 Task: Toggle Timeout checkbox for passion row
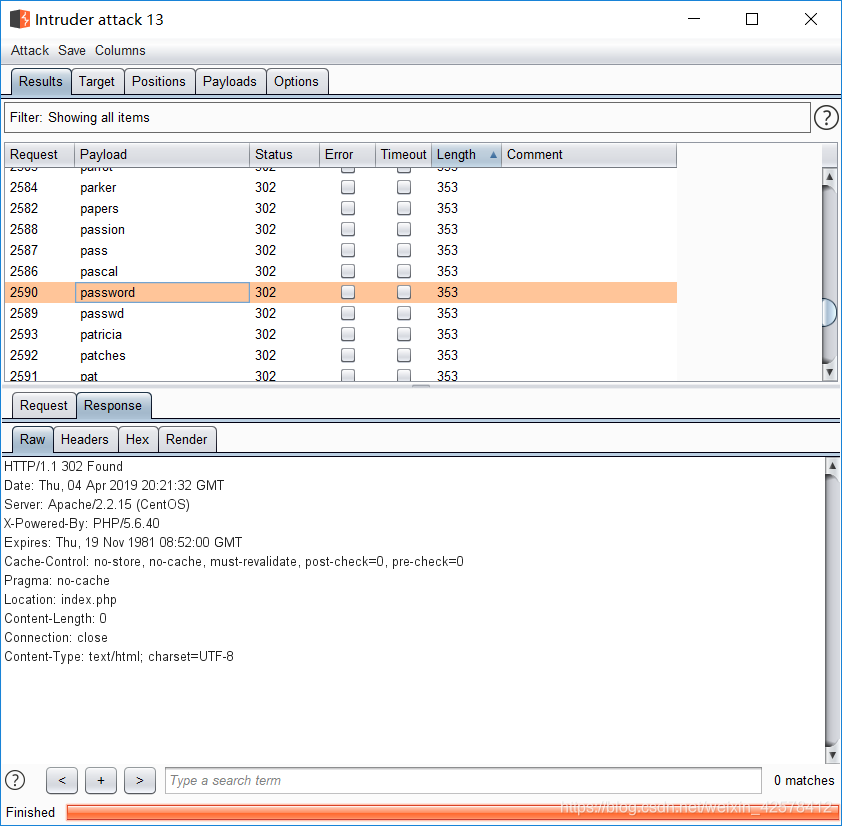[x=404, y=229]
